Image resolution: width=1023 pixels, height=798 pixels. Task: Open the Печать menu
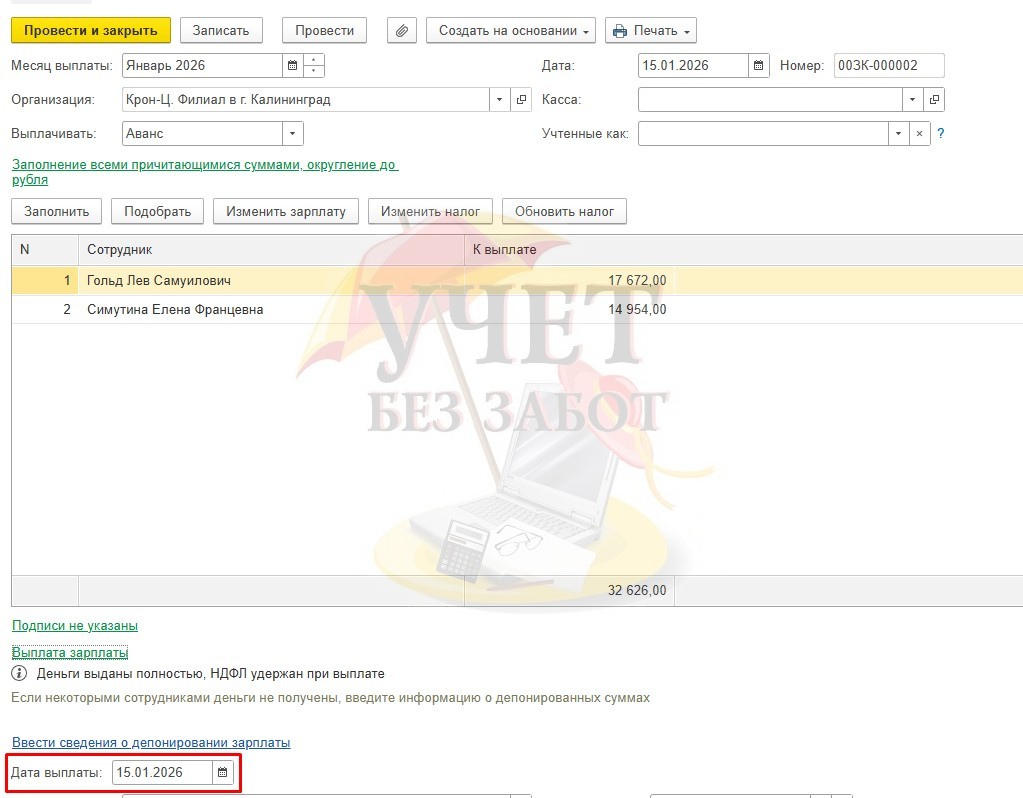tap(651, 31)
